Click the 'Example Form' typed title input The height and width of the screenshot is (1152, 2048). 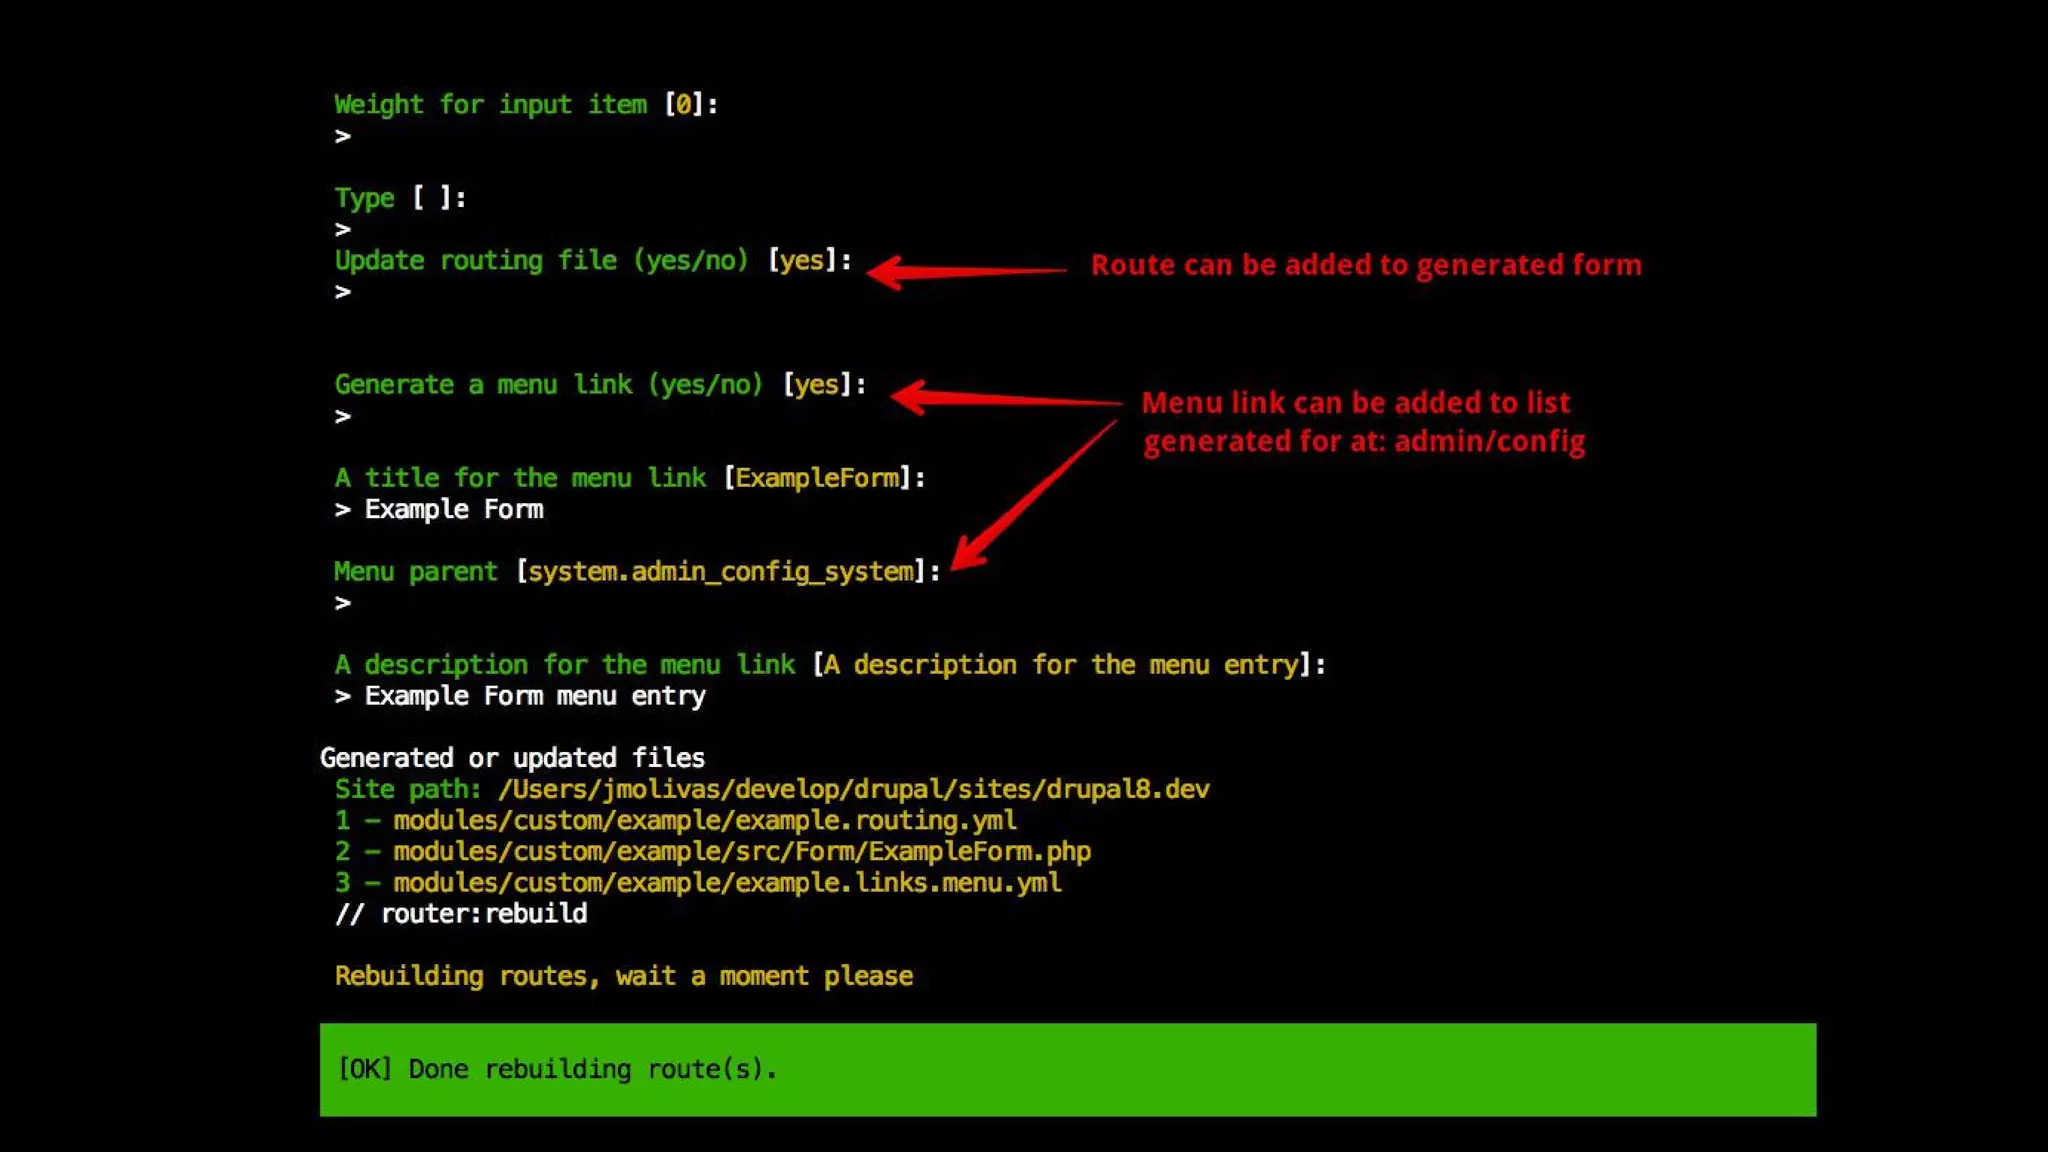(x=453, y=509)
